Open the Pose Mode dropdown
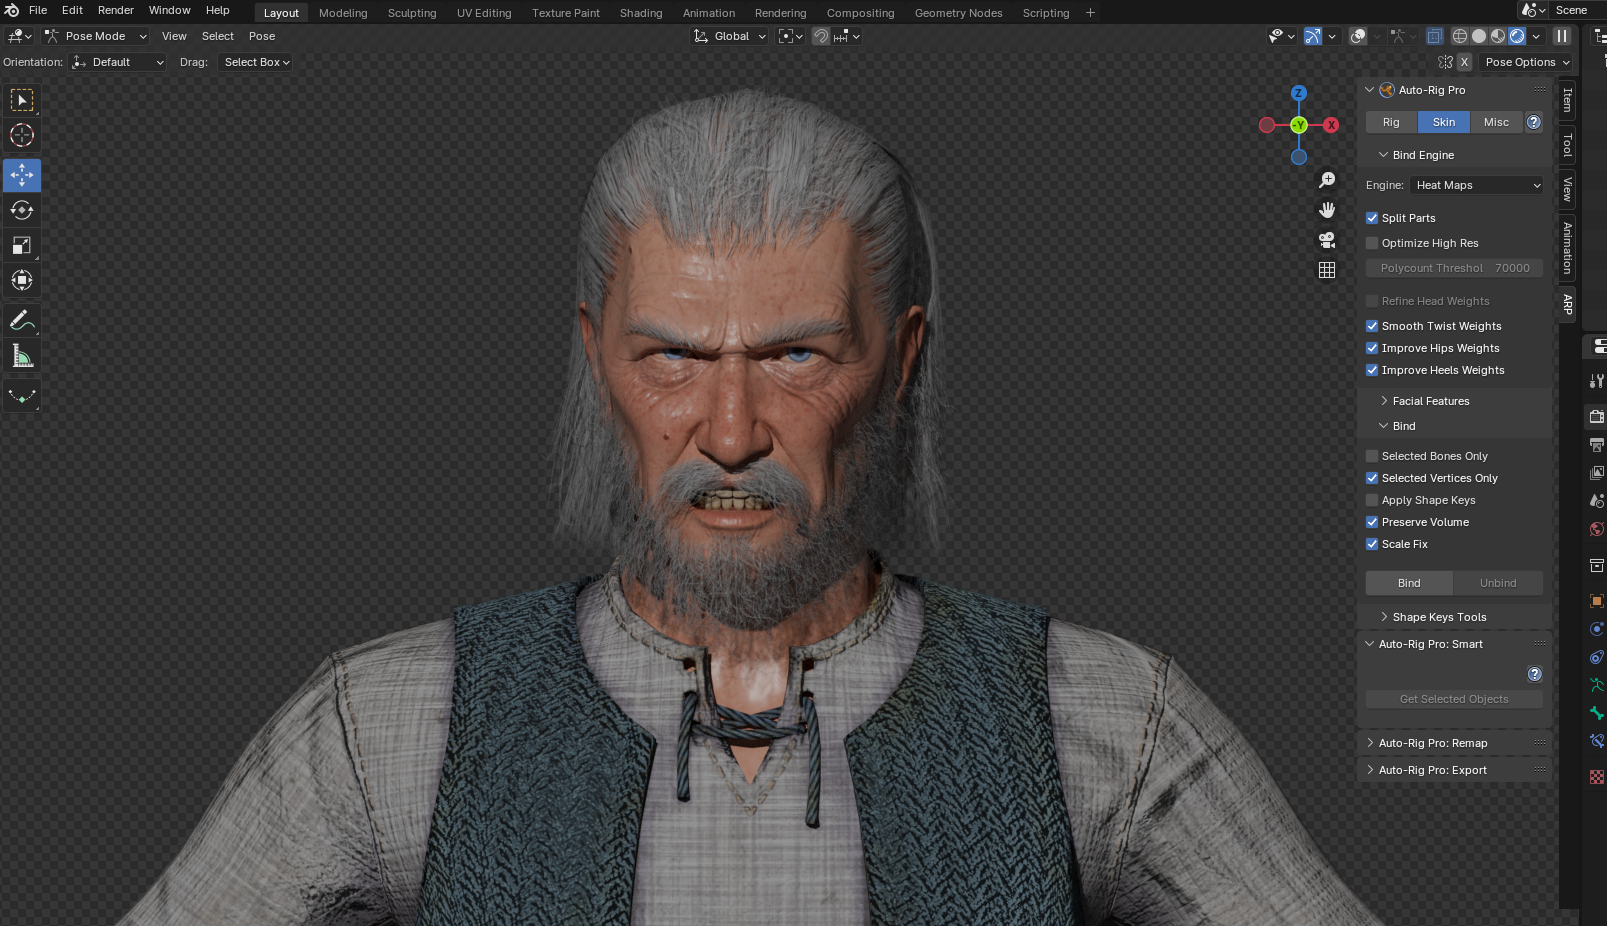This screenshot has width=1607, height=926. pos(96,36)
